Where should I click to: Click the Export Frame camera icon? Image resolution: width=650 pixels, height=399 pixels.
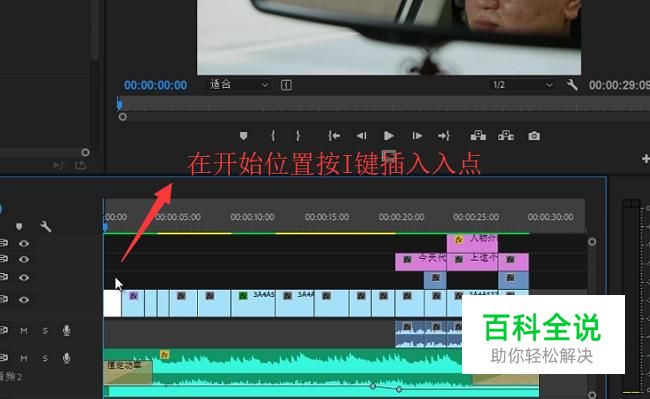point(534,136)
